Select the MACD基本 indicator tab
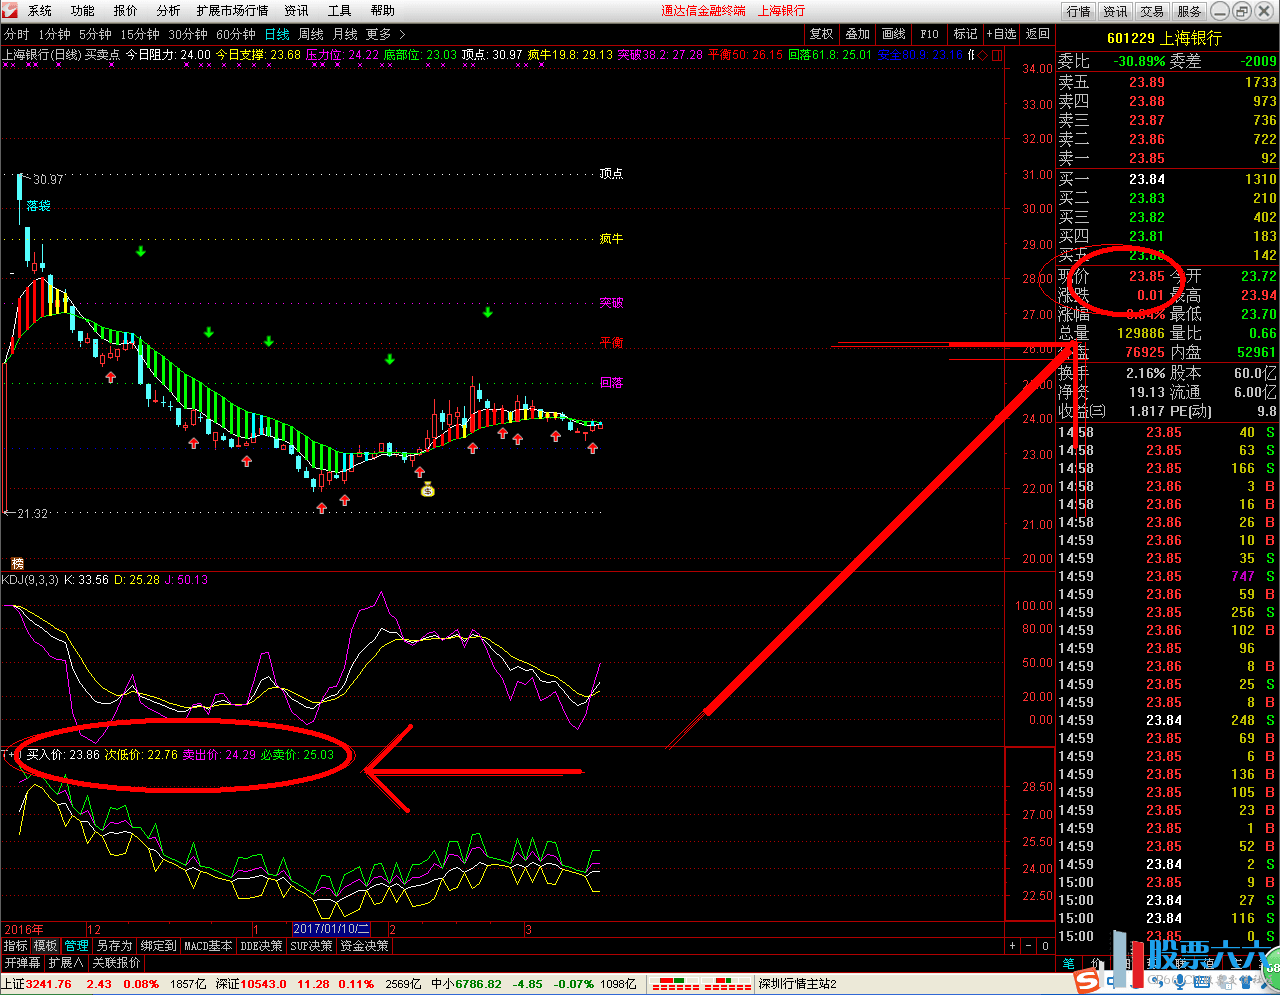1280x995 pixels. click(208, 945)
